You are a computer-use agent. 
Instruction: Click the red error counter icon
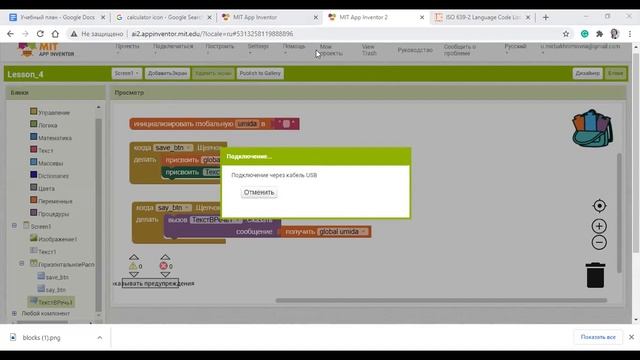tap(164, 266)
